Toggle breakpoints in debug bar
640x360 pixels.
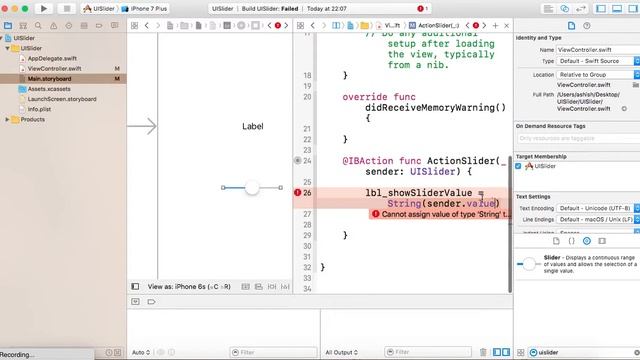coord(151,302)
